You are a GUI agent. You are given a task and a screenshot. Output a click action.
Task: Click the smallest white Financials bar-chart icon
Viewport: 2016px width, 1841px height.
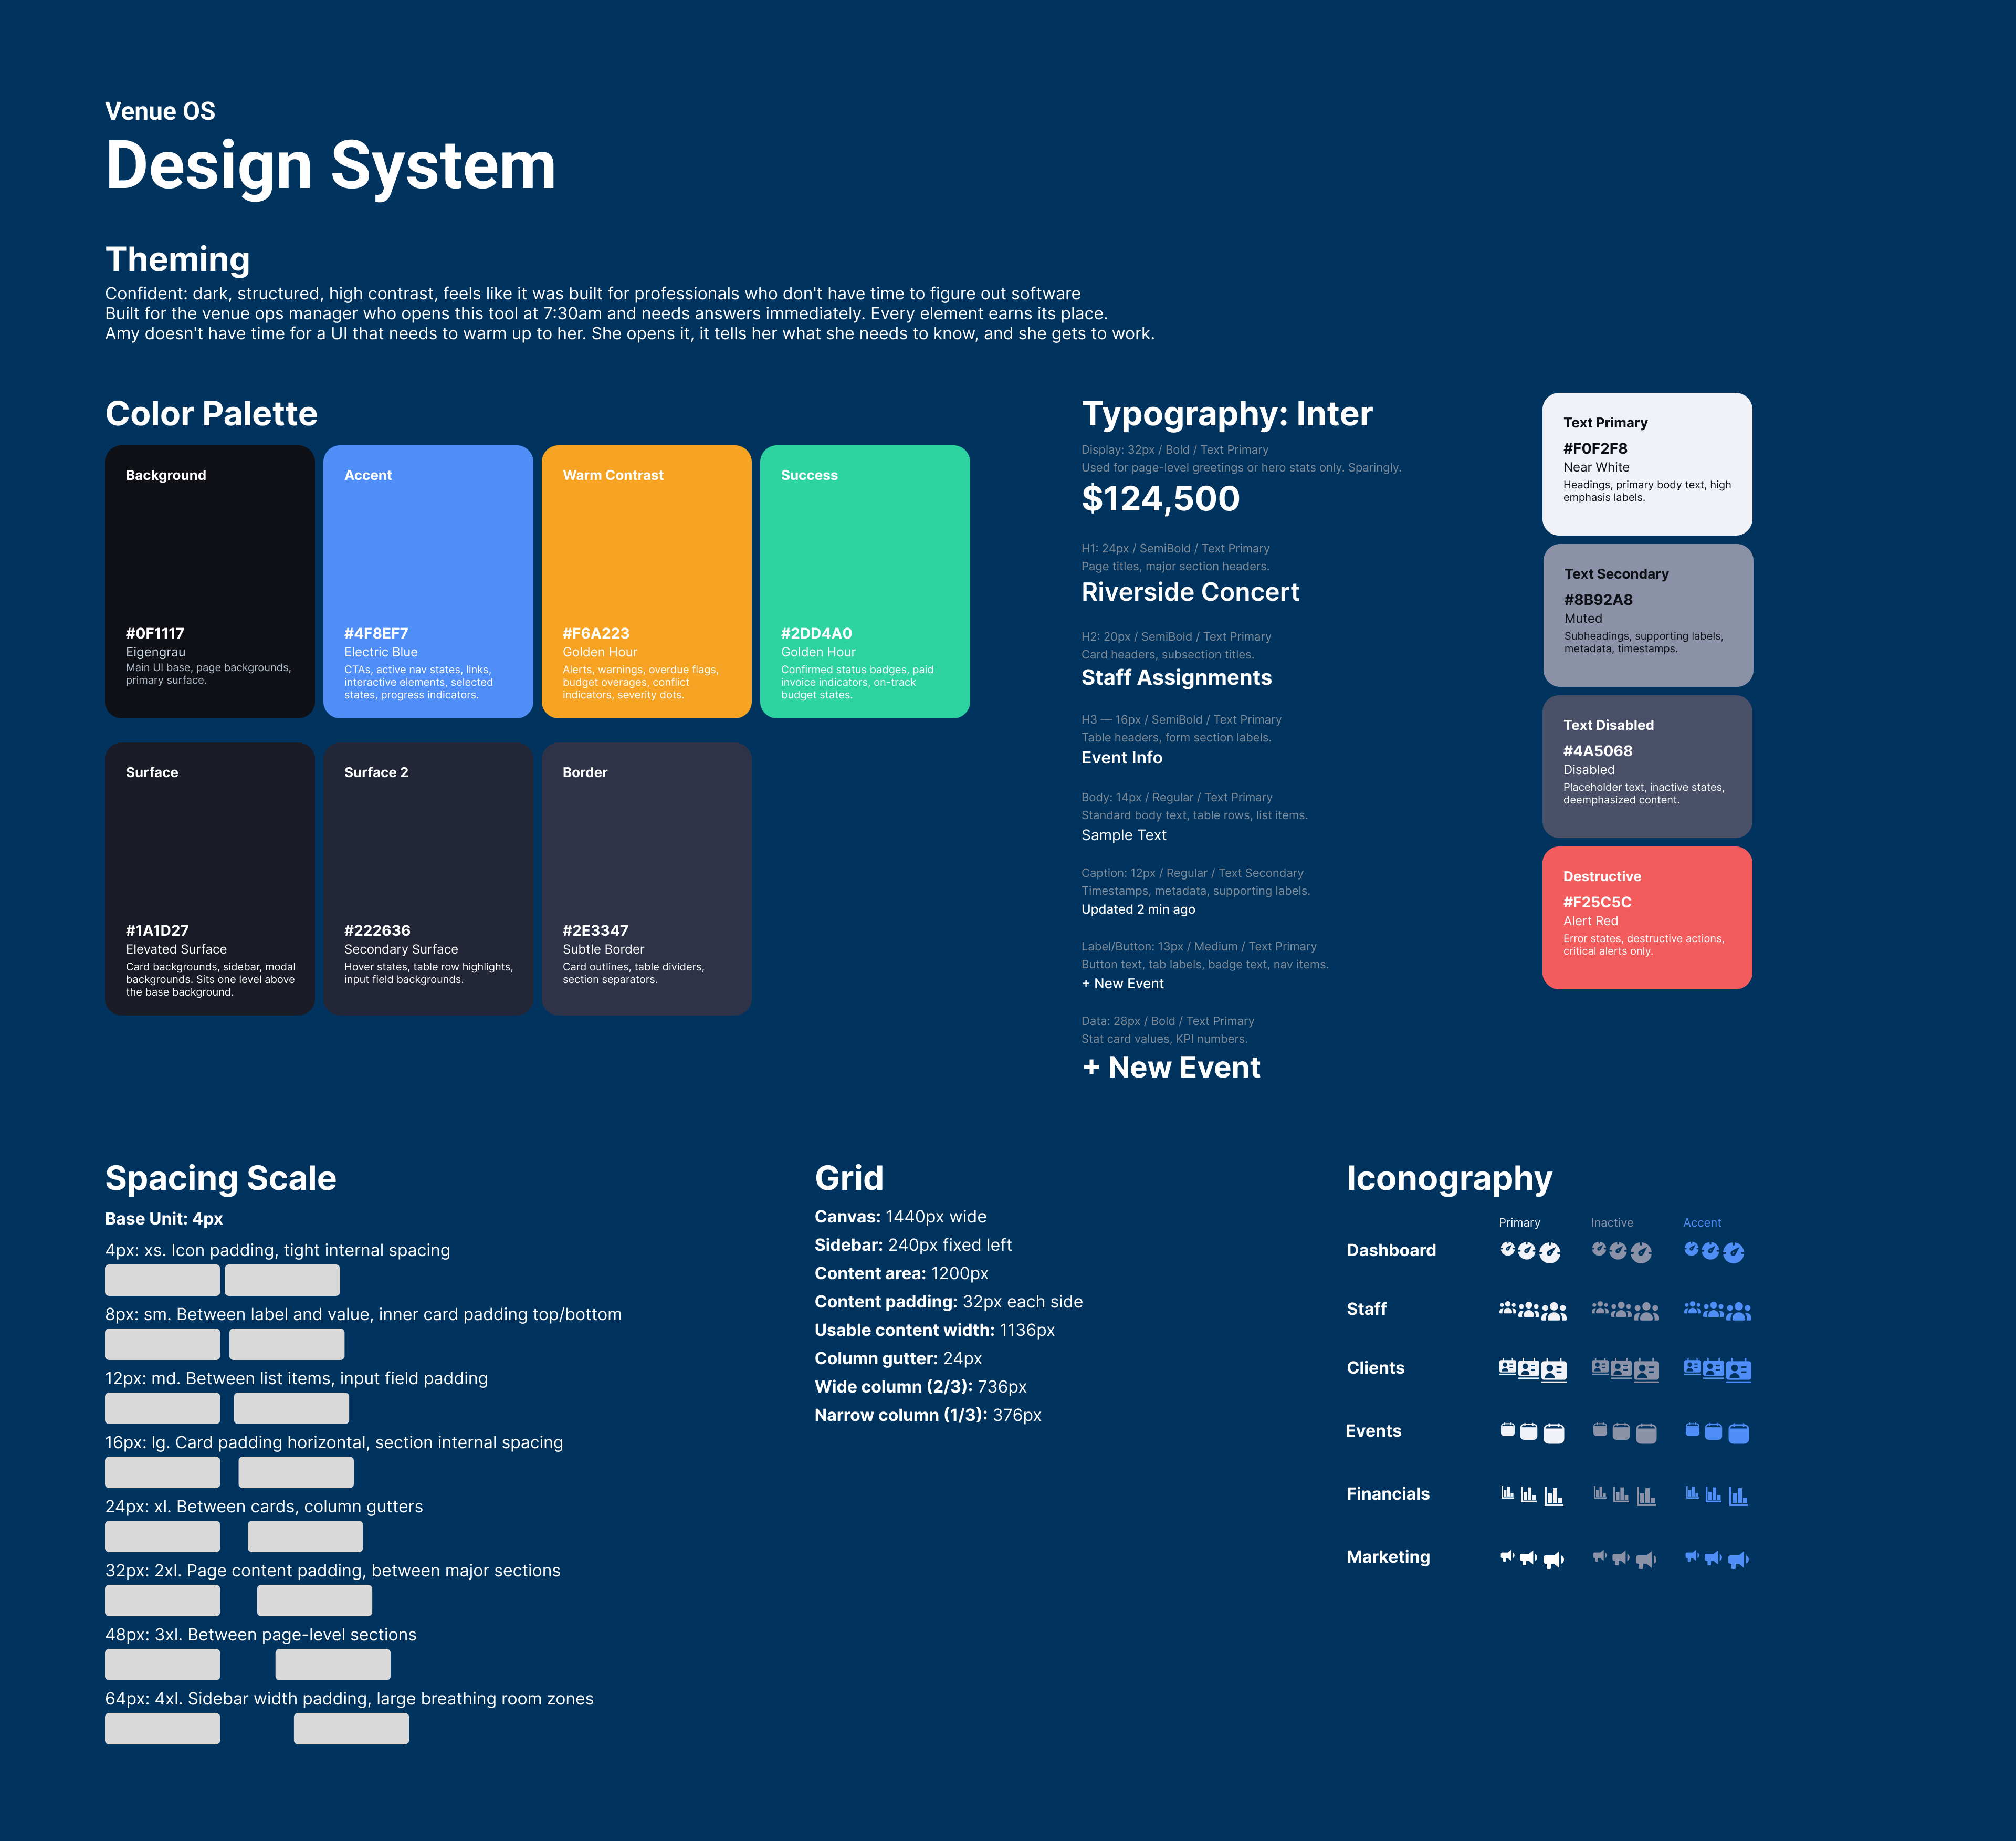[x=1507, y=1493]
